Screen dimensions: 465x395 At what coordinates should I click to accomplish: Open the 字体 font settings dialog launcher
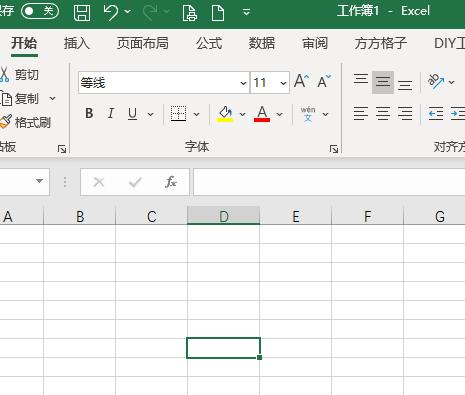coord(334,149)
